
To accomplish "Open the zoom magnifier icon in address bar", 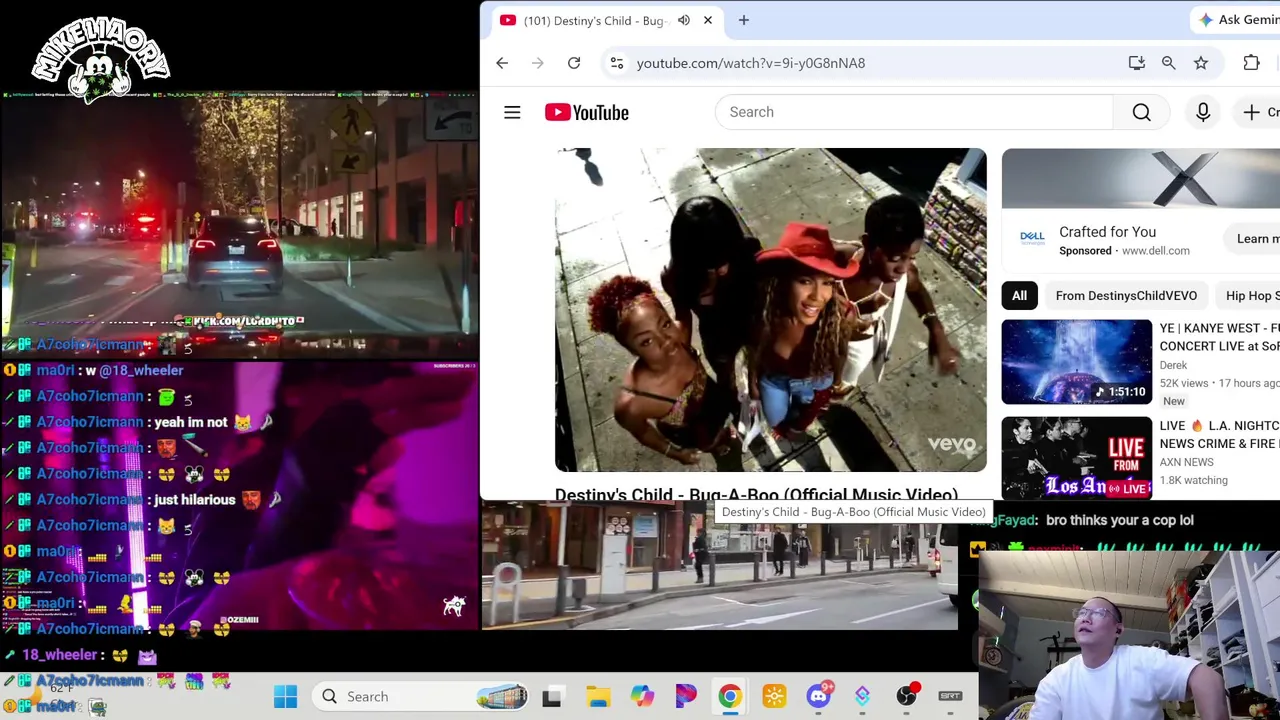I will pyautogui.click(x=1169, y=63).
